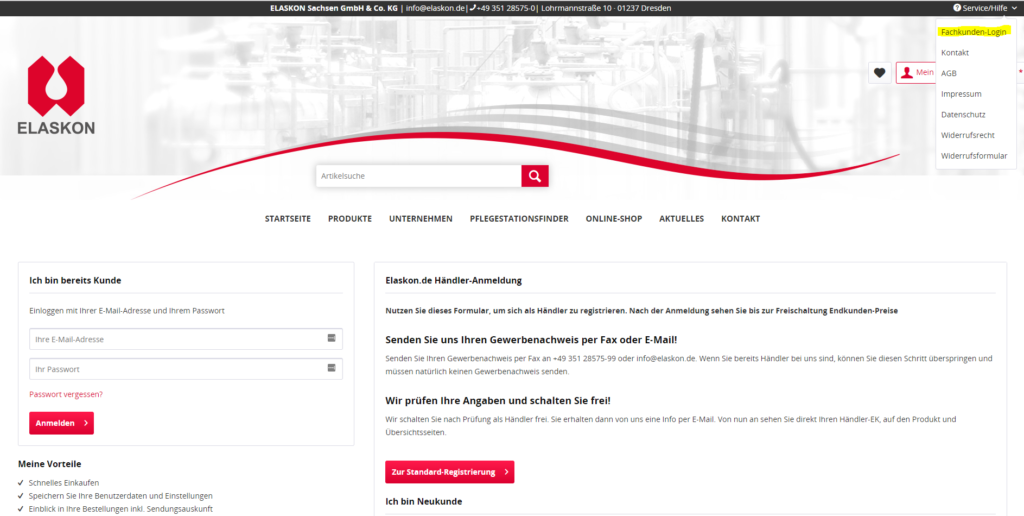
Task: Click the autofill icon in the email field
Action: (331, 339)
